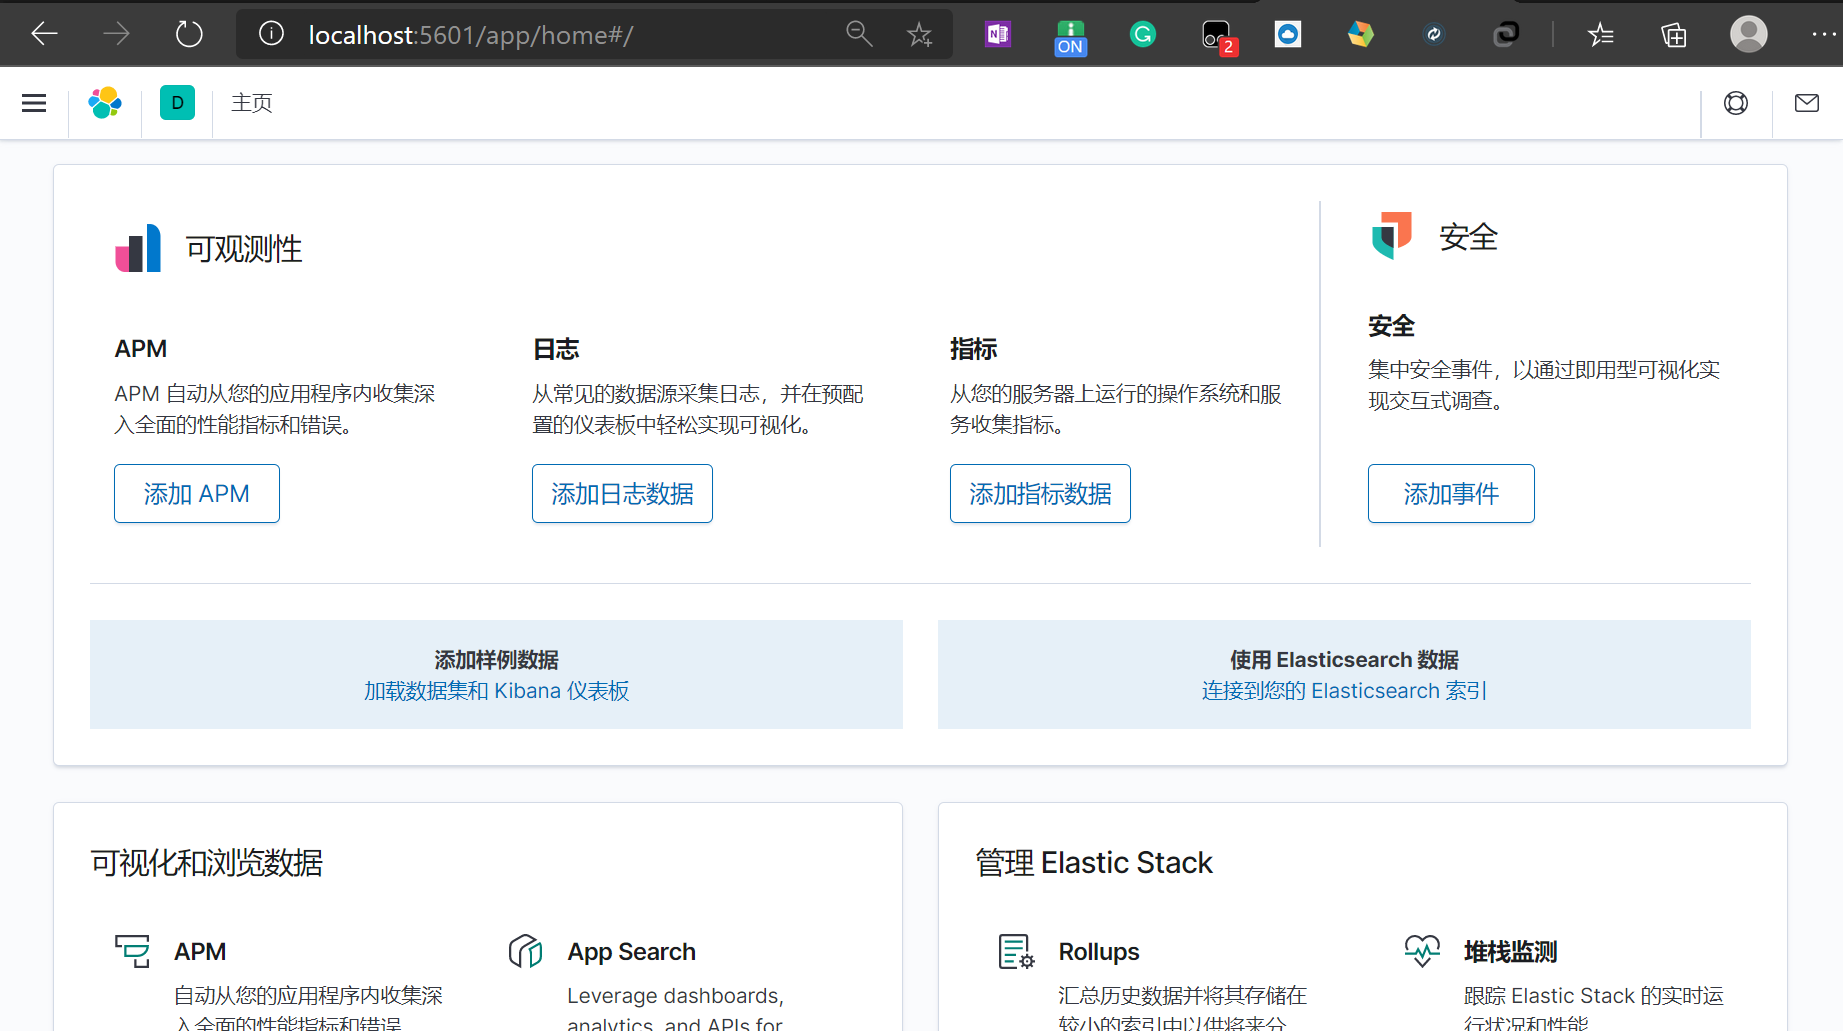Click the browser forward arrow
1843x1031 pixels.
click(117, 34)
